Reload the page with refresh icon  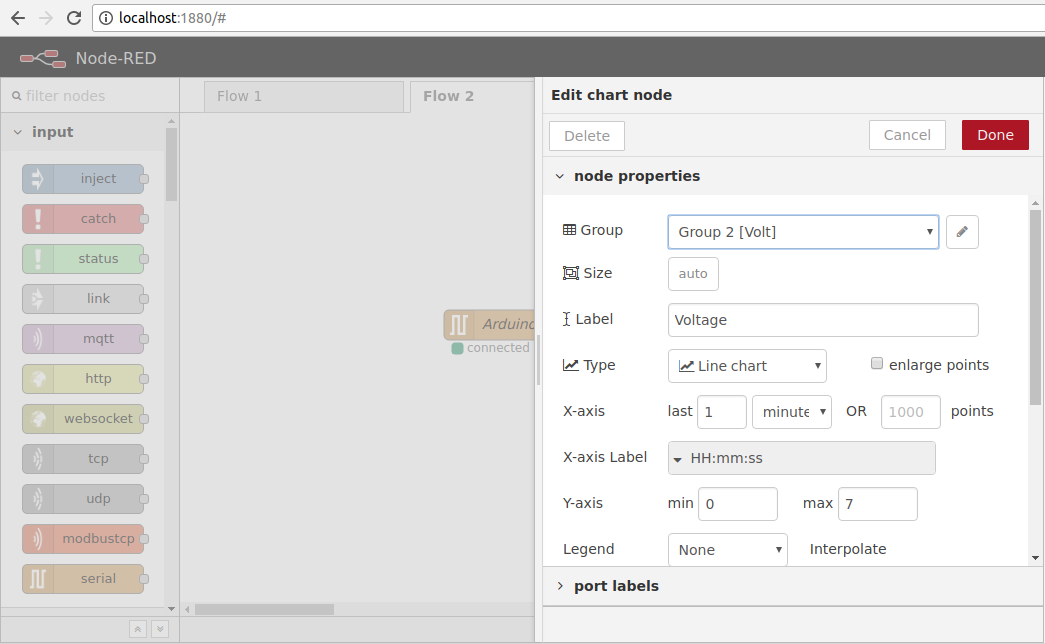[x=74, y=18]
